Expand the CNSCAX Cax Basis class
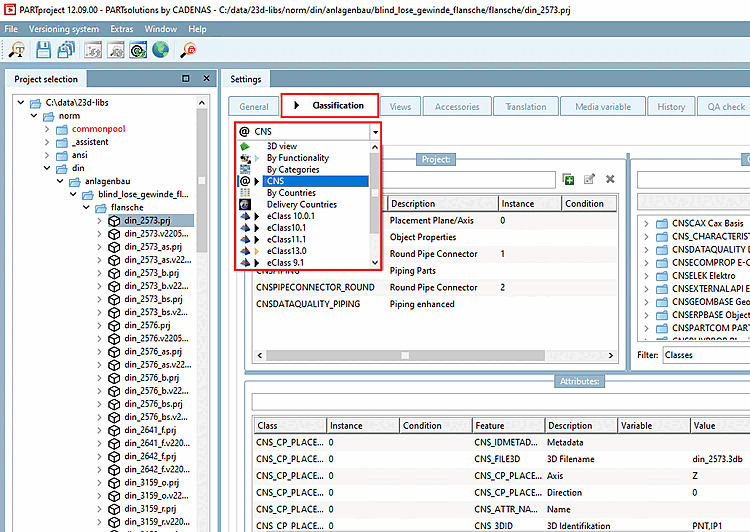Image resolution: width=750 pixels, height=532 pixels. [646, 223]
